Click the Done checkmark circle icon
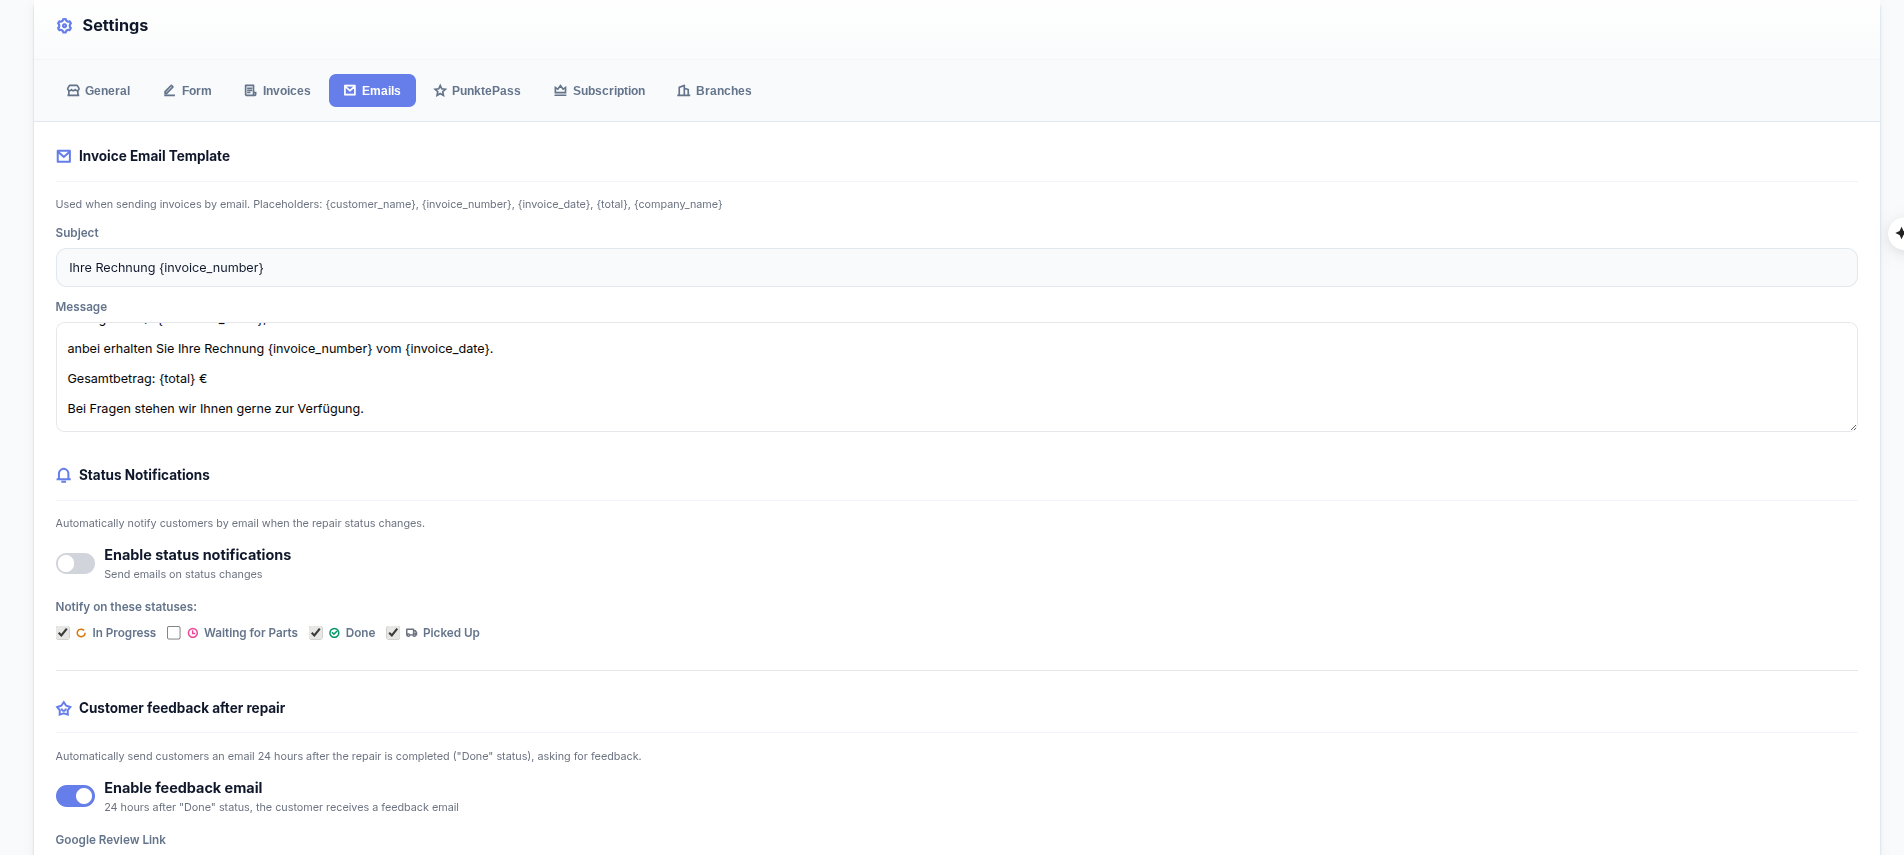 [334, 633]
